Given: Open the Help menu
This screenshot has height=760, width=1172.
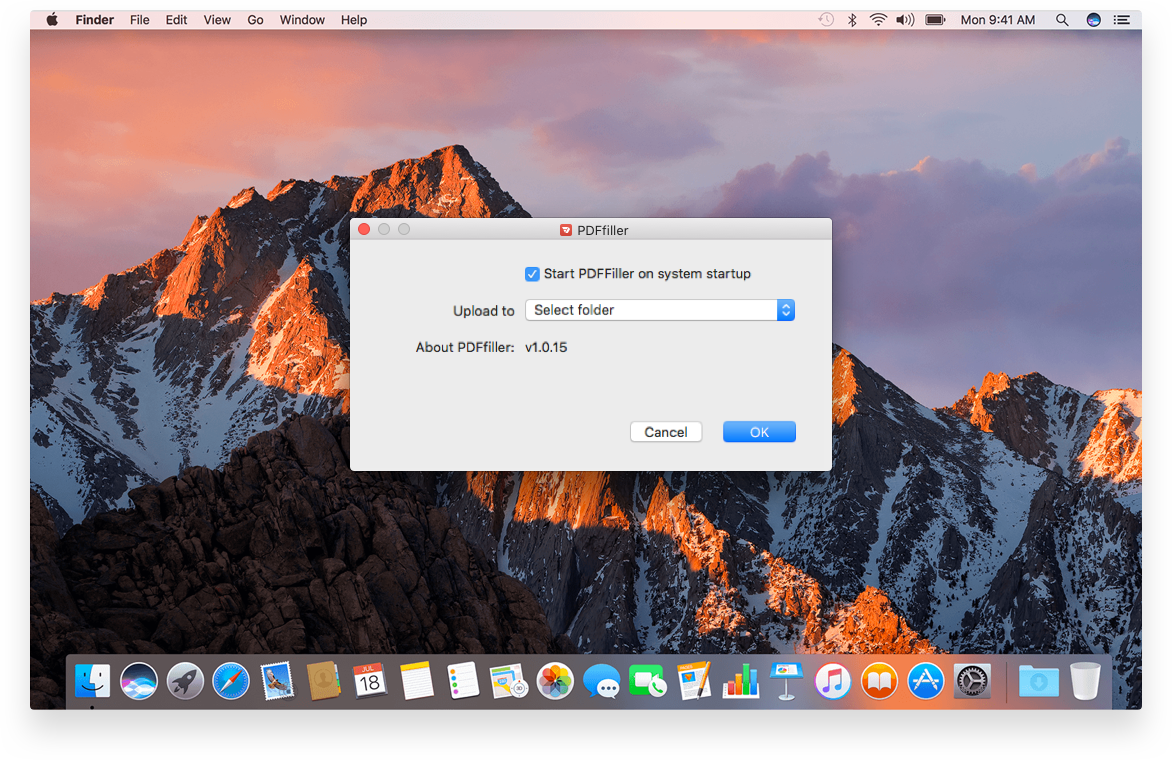Looking at the screenshot, I should 354,20.
